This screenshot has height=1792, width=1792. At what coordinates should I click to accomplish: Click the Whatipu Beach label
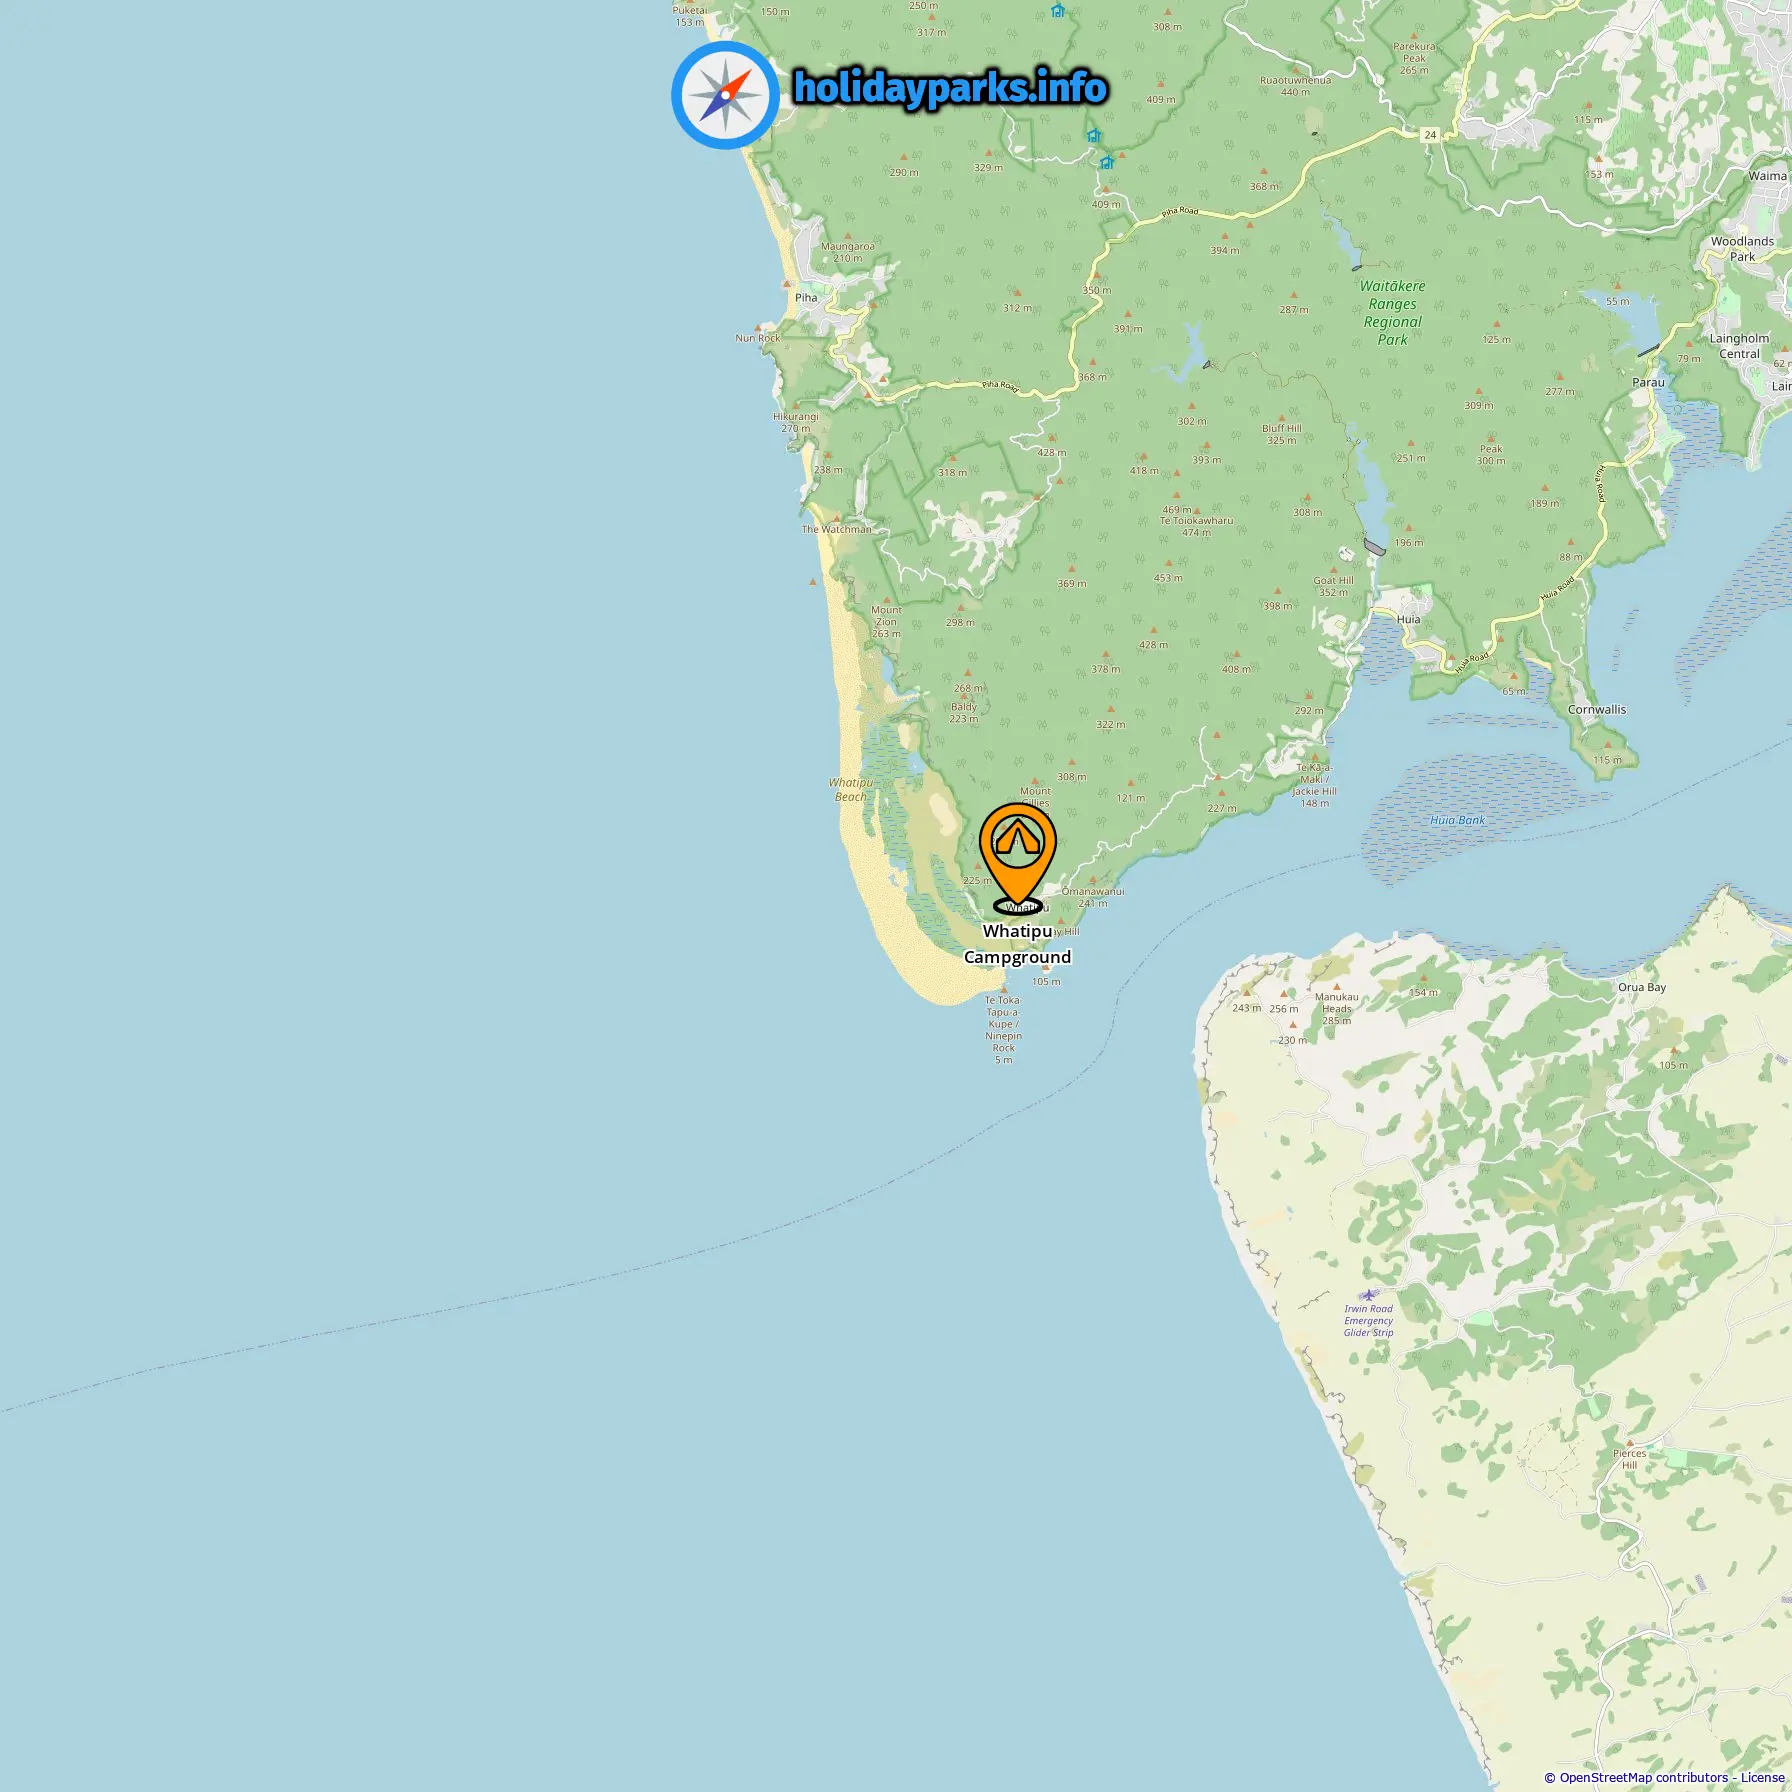pyautogui.click(x=850, y=789)
